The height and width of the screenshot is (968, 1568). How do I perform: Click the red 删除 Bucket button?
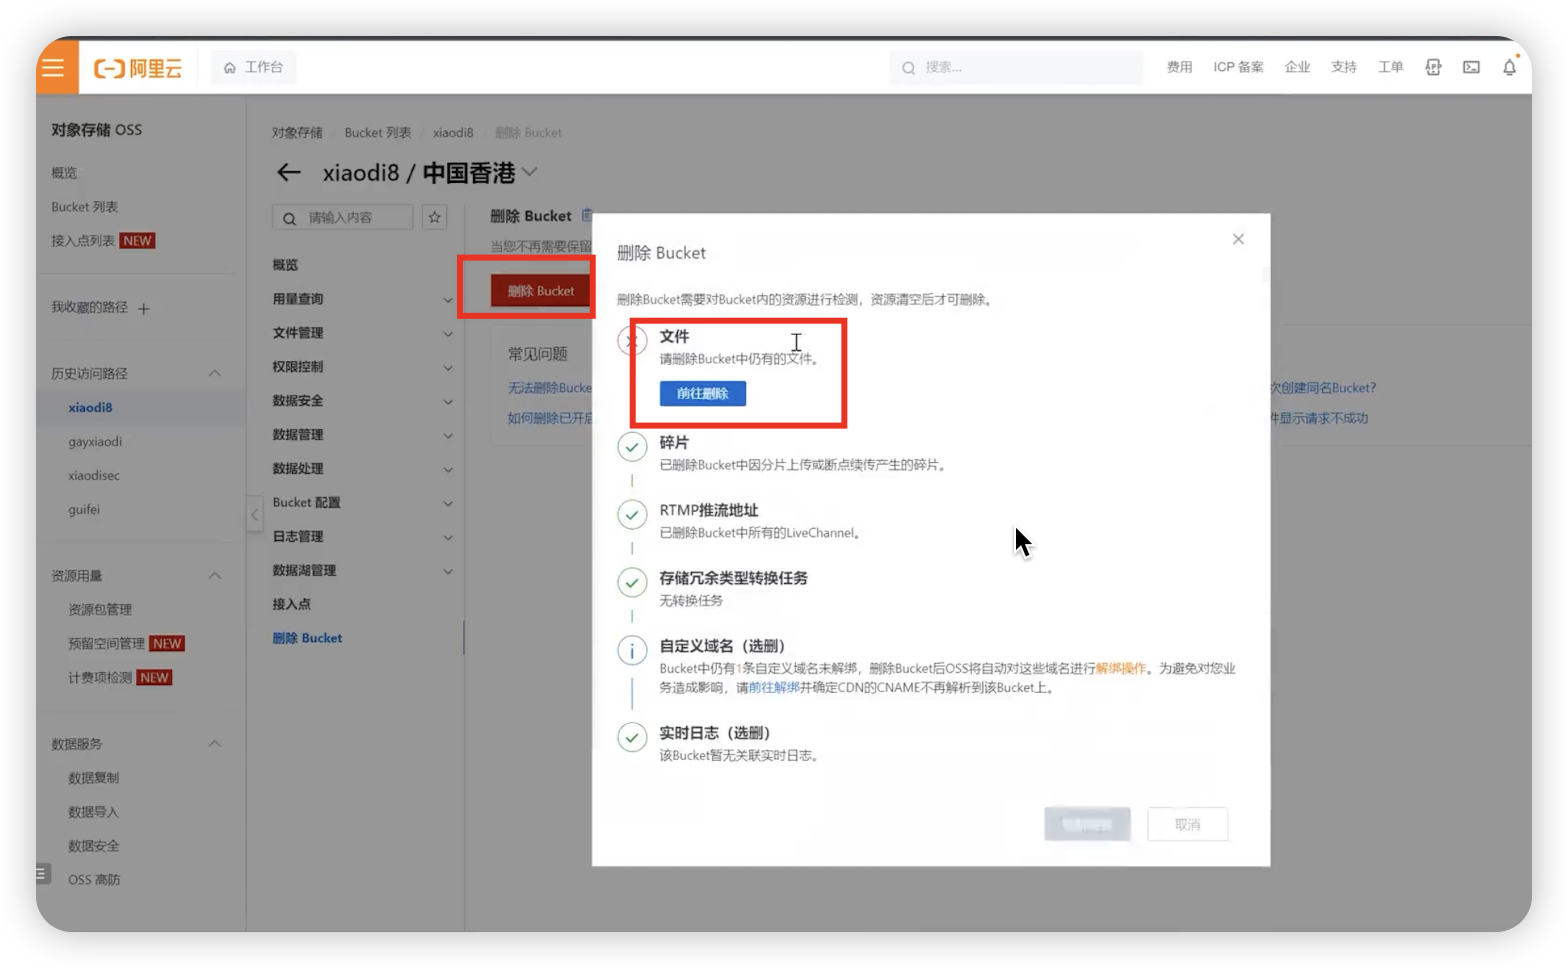click(x=540, y=291)
